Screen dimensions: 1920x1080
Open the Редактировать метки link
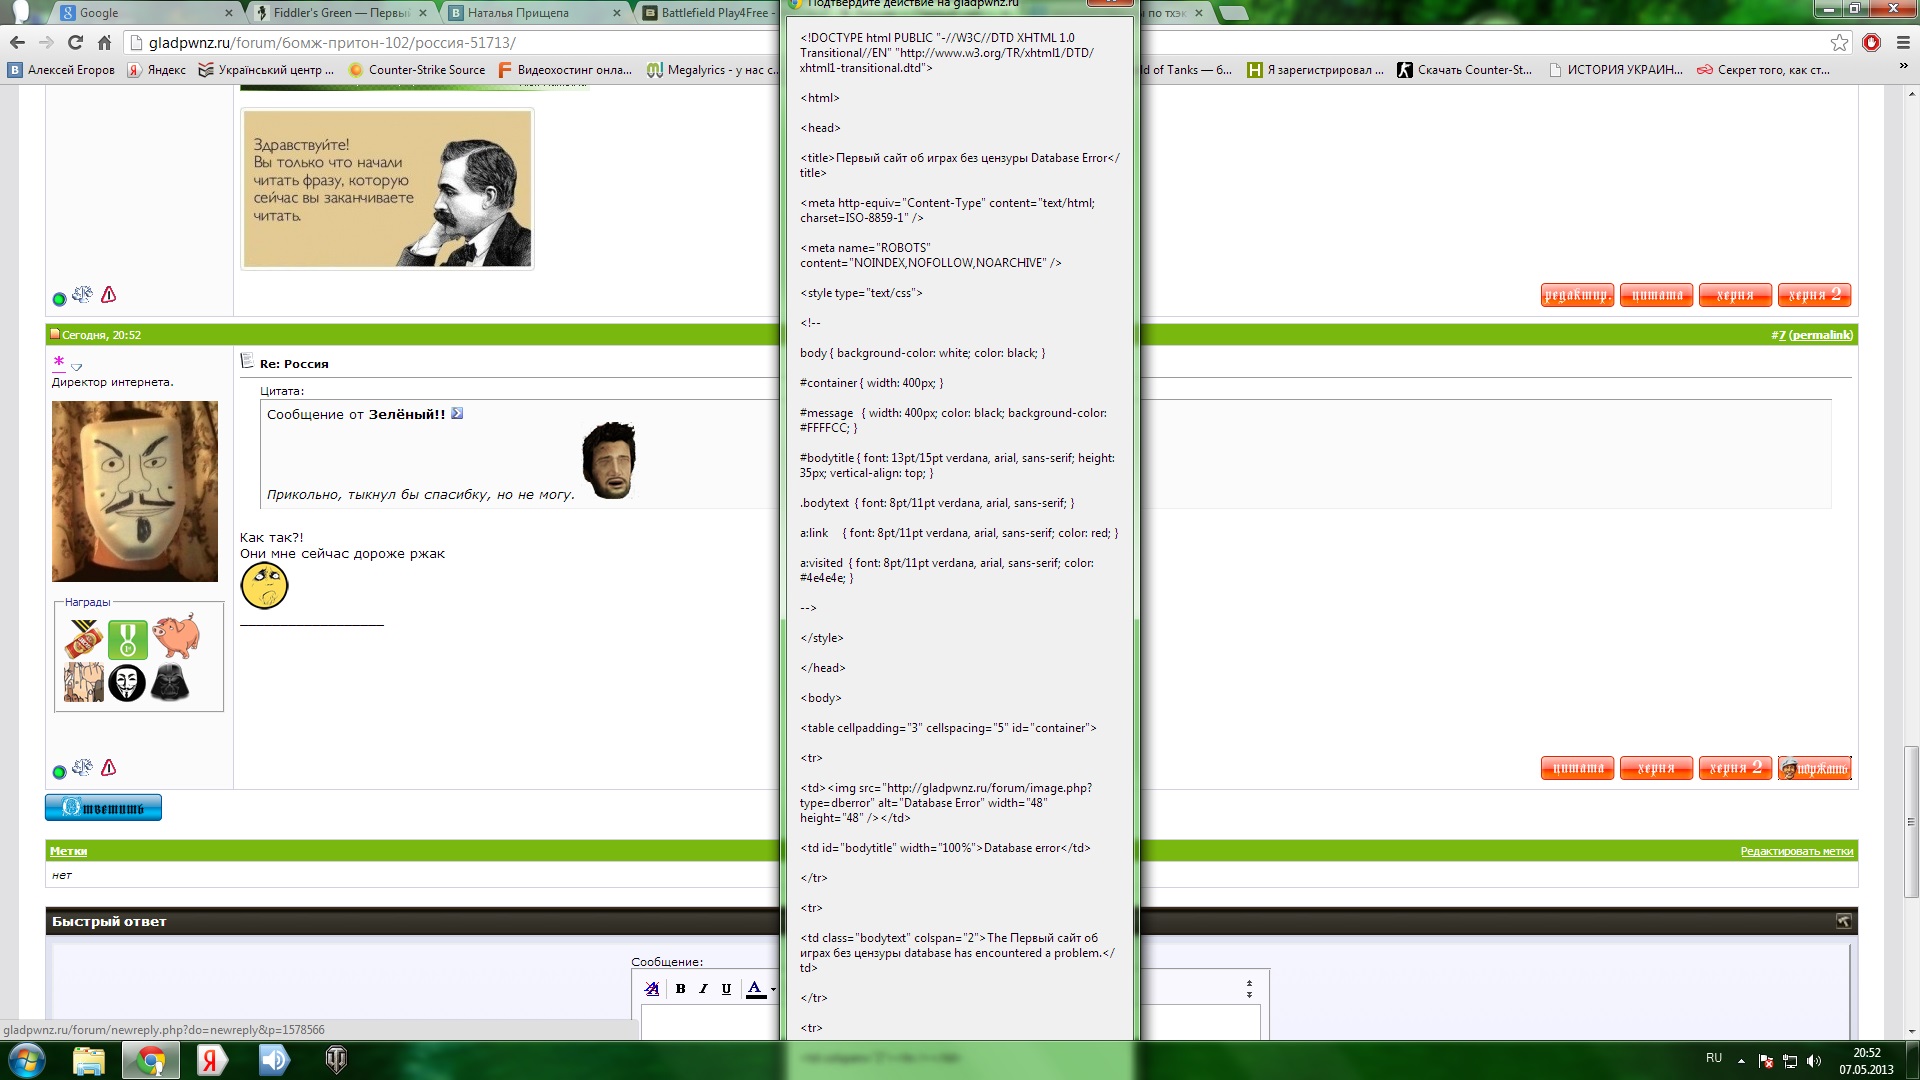click(1796, 851)
